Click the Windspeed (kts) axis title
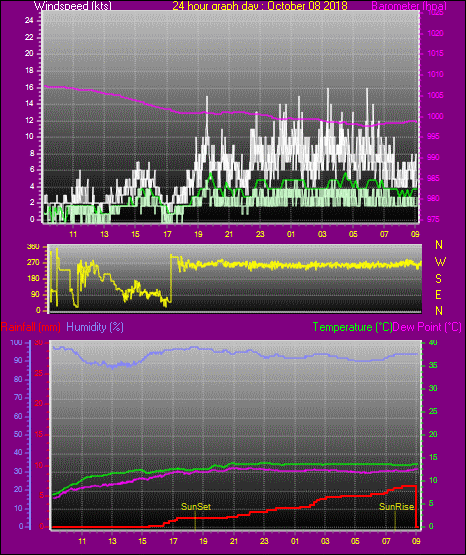The height and width of the screenshot is (555, 466). [73, 6]
